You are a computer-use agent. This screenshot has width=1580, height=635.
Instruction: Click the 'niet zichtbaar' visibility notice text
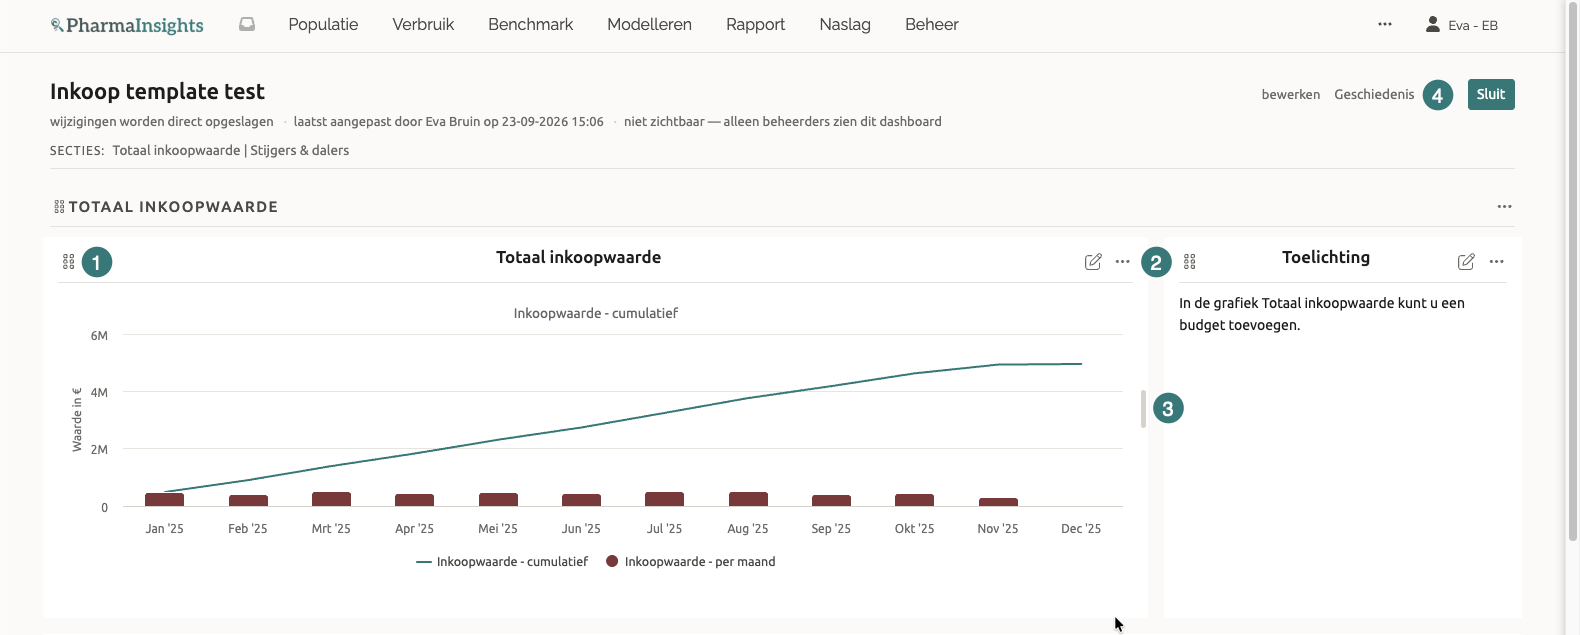point(783,121)
